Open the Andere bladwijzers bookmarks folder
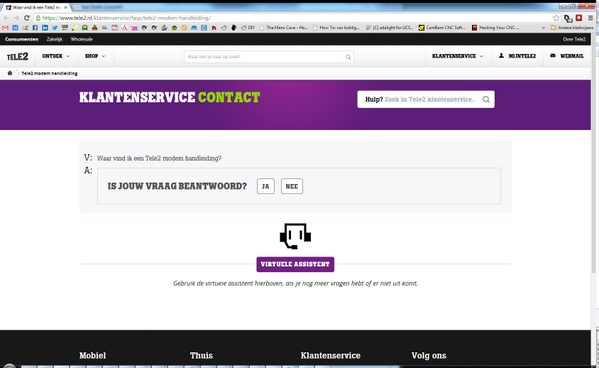 [x=571, y=28]
